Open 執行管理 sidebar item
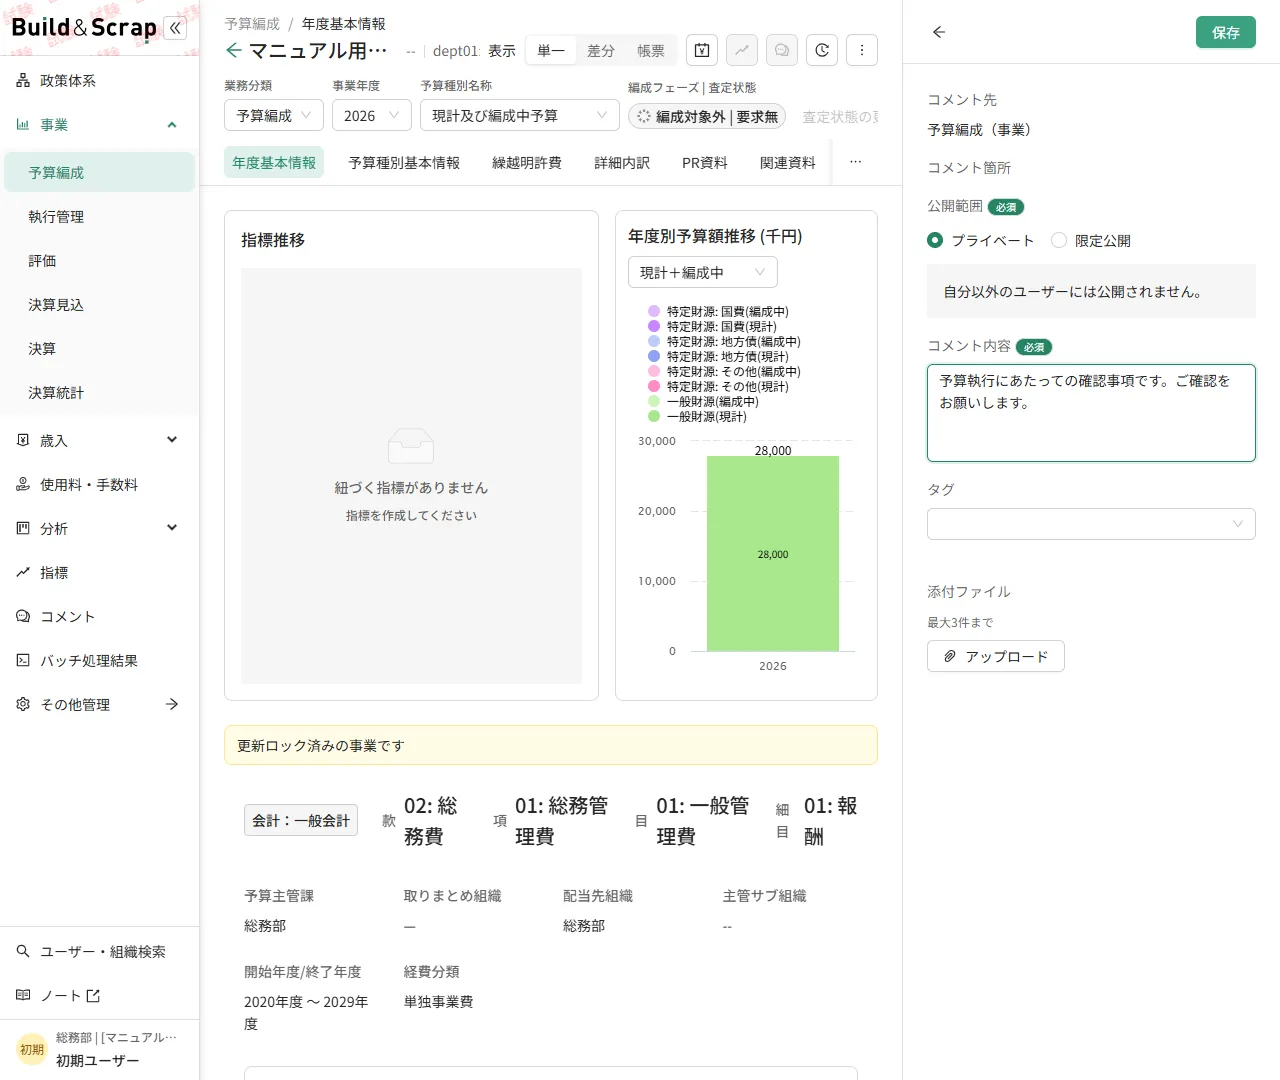The width and height of the screenshot is (1280, 1080). click(x=99, y=217)
